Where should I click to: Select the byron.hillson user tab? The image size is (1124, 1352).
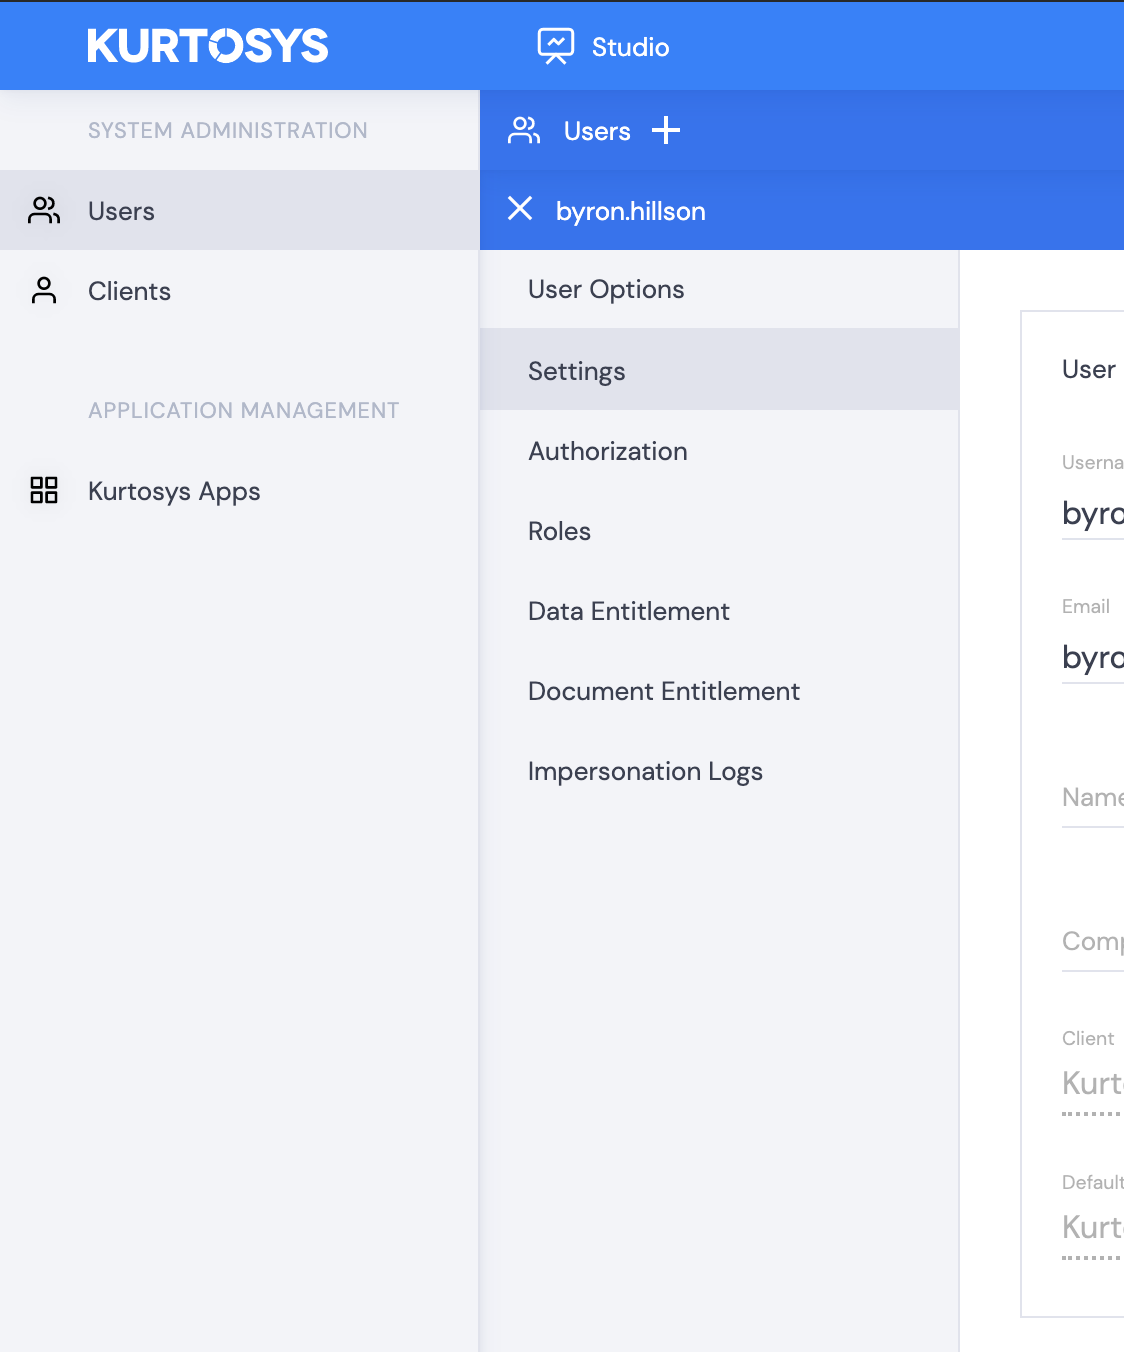pyautogui.click(x=630, y=210)
